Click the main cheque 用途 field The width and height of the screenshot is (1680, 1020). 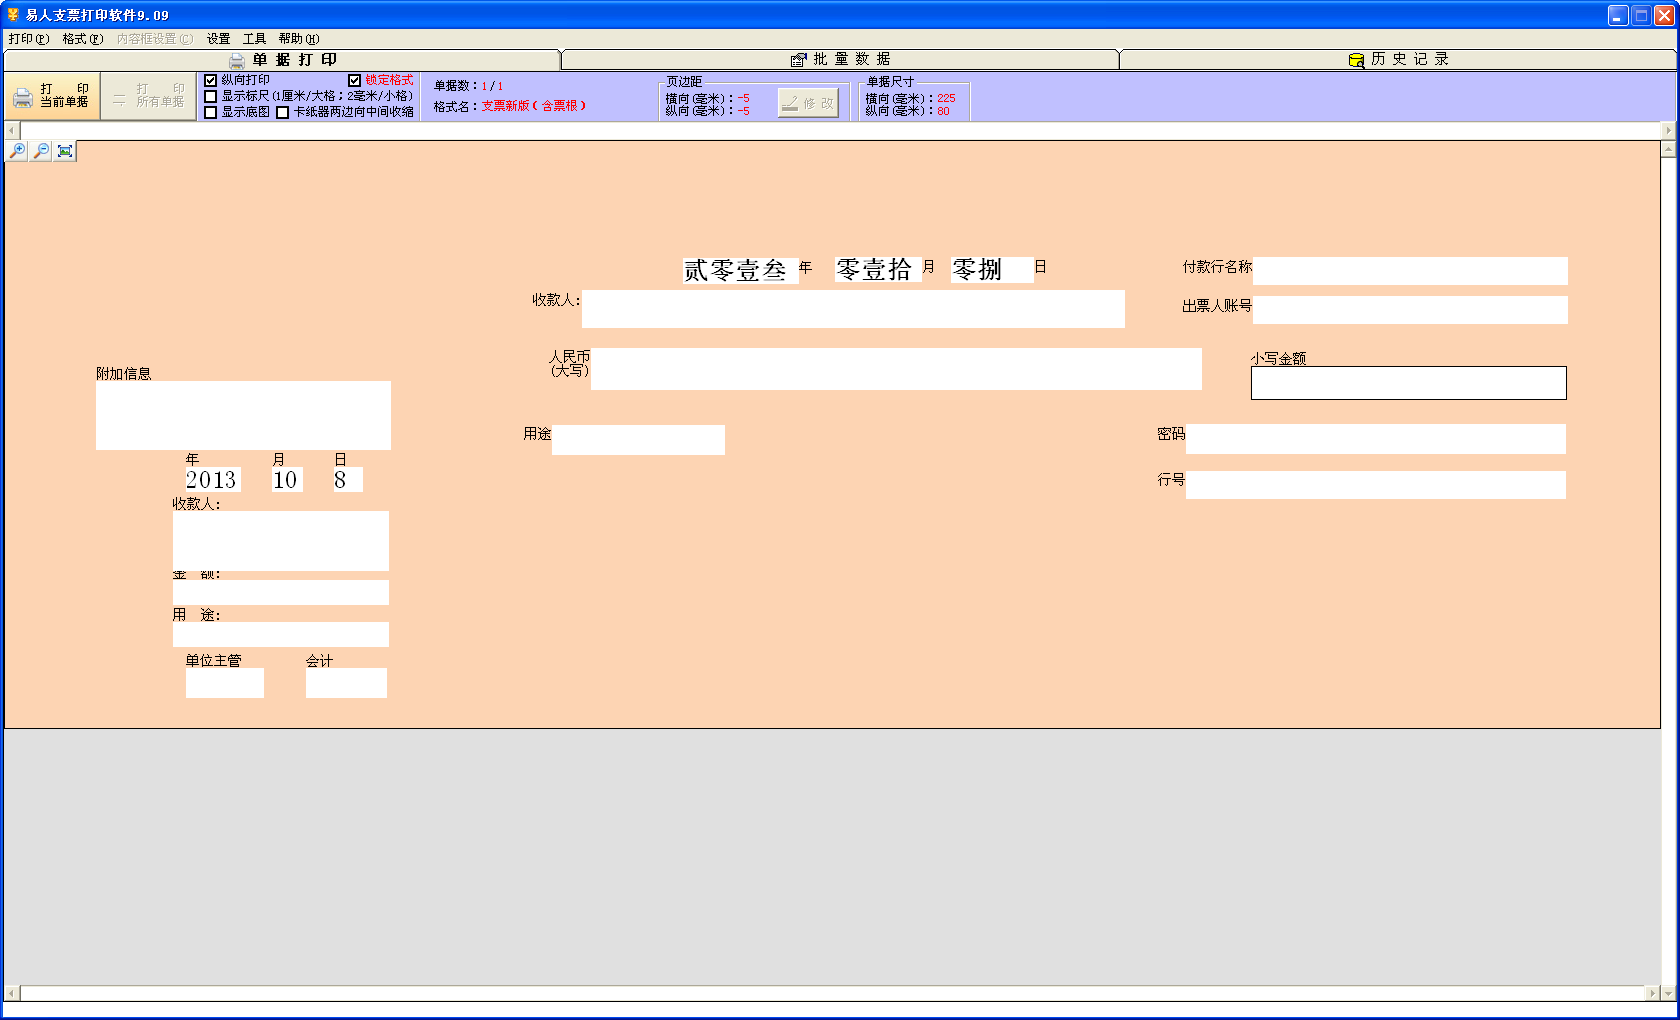[x=638, y=440]
